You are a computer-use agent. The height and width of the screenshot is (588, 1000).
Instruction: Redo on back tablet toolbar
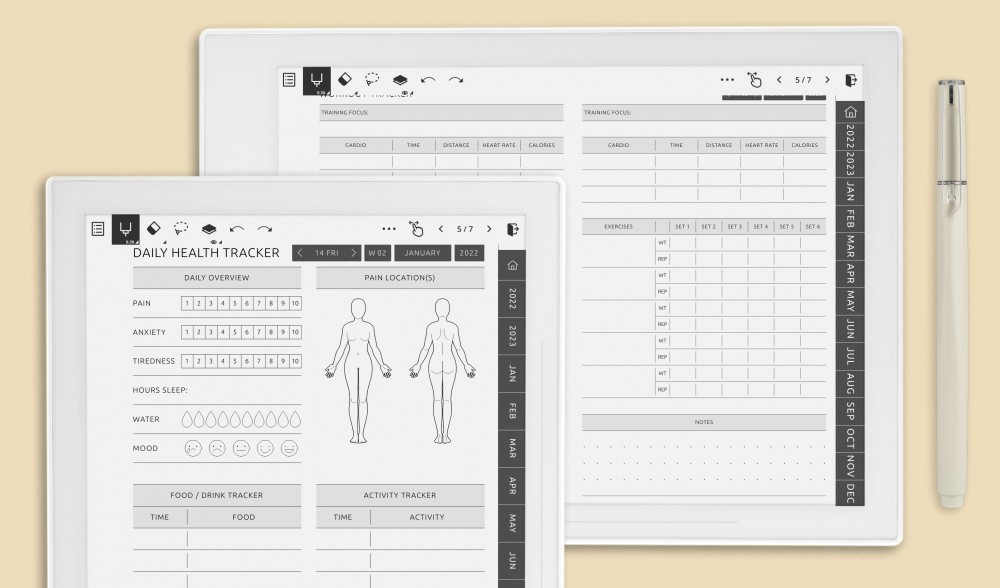456,80
